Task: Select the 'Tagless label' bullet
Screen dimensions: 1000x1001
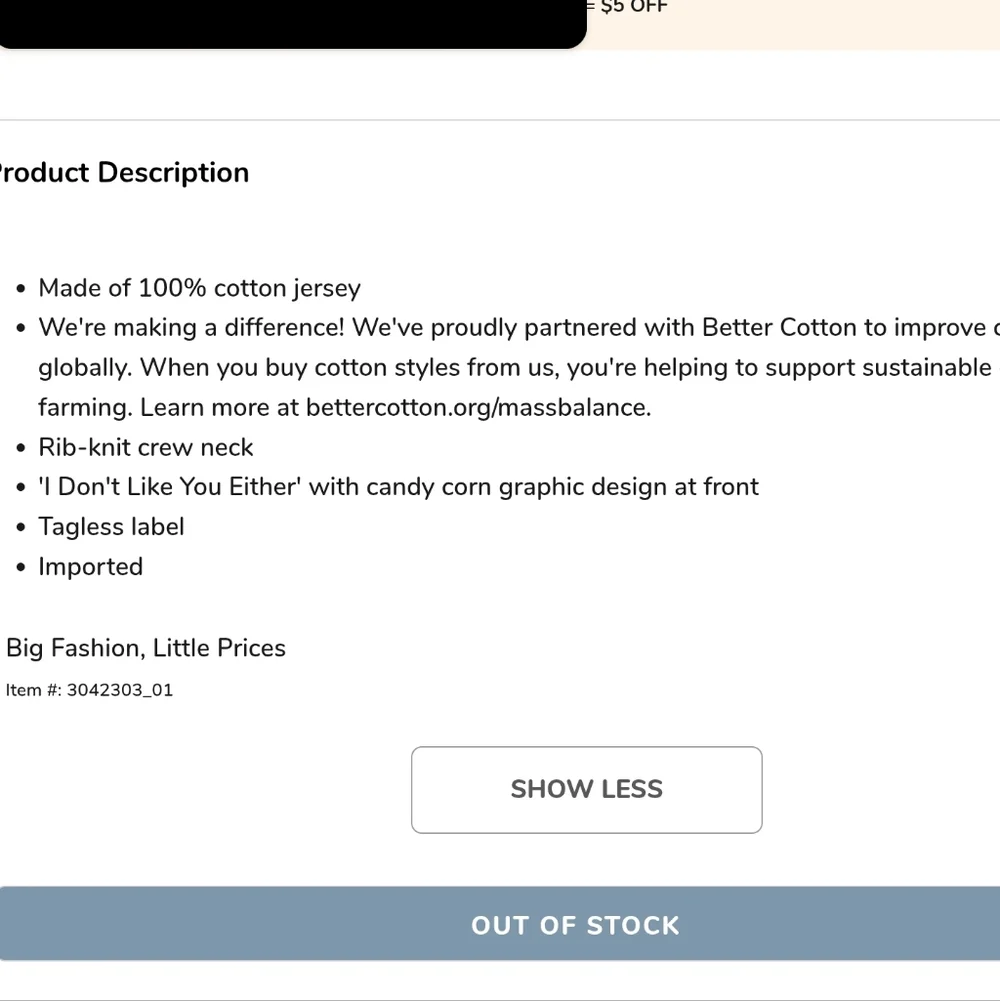Action: pos(111,527)
